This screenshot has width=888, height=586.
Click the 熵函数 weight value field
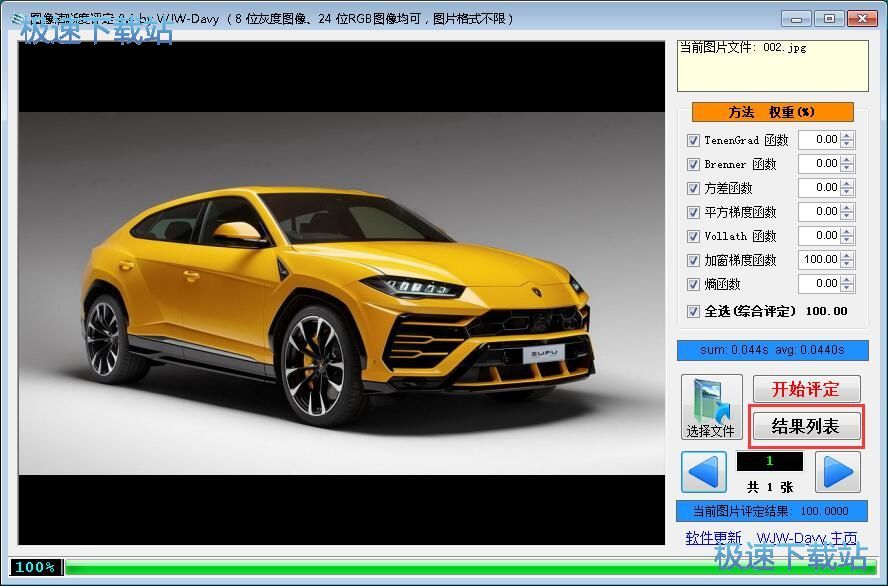click(x=819, y=284)
